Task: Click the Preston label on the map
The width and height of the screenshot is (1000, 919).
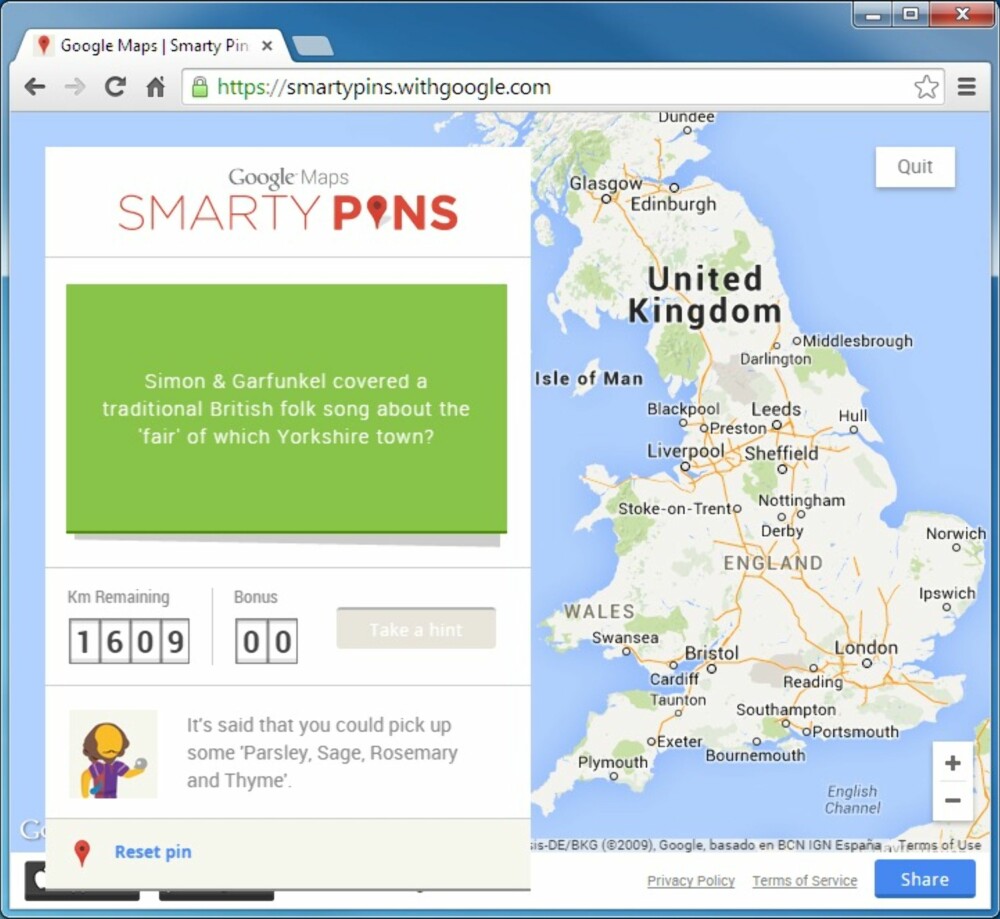Action: coord(738,428)
